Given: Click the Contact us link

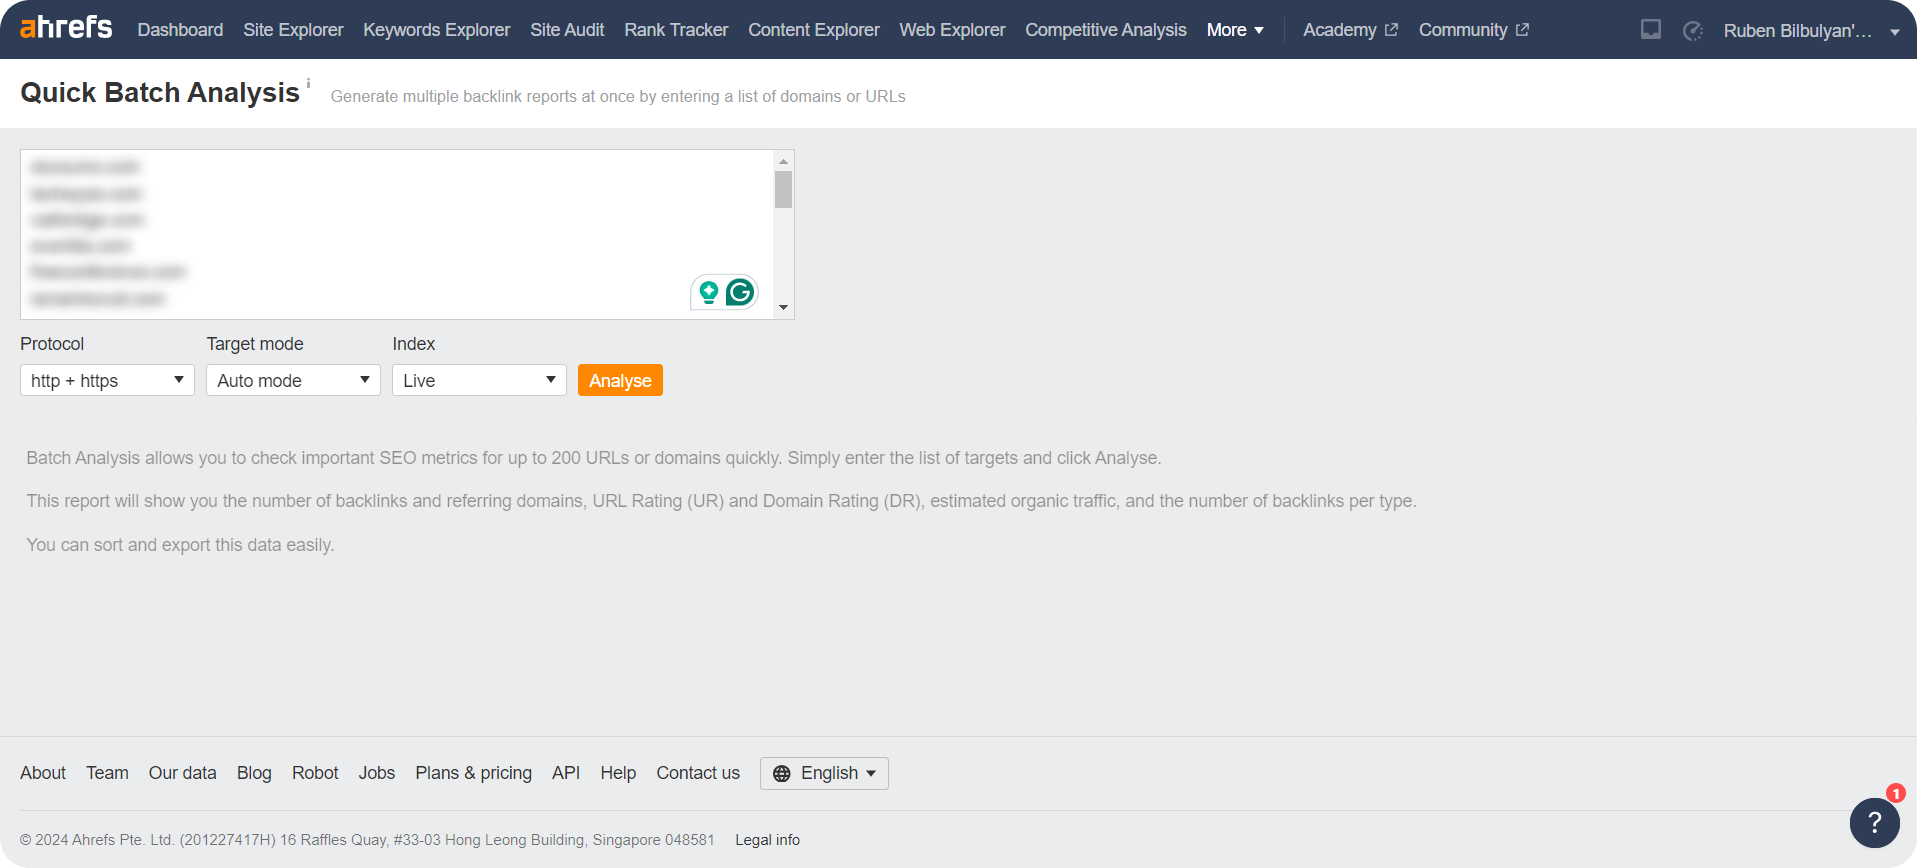Looking at the screenshot, I should (x=698, y=773).
